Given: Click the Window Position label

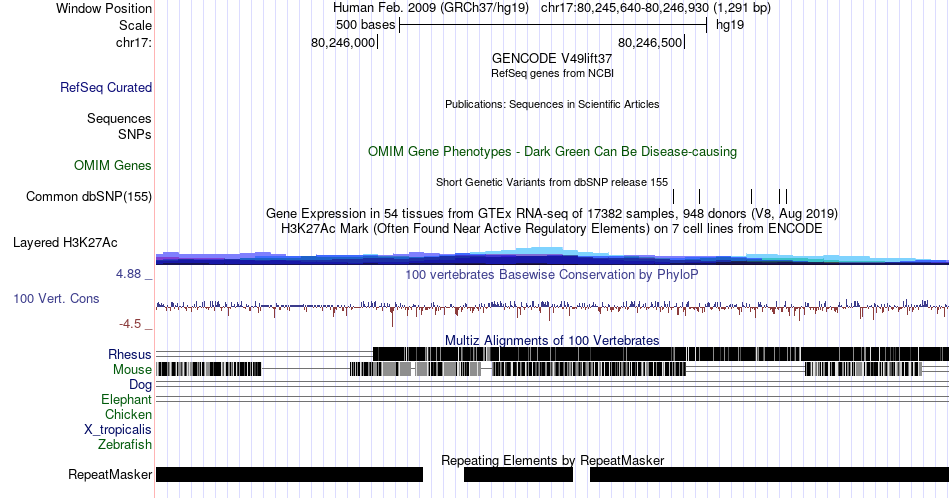Looking at the screenshot, I should click(x=104, y=8).
